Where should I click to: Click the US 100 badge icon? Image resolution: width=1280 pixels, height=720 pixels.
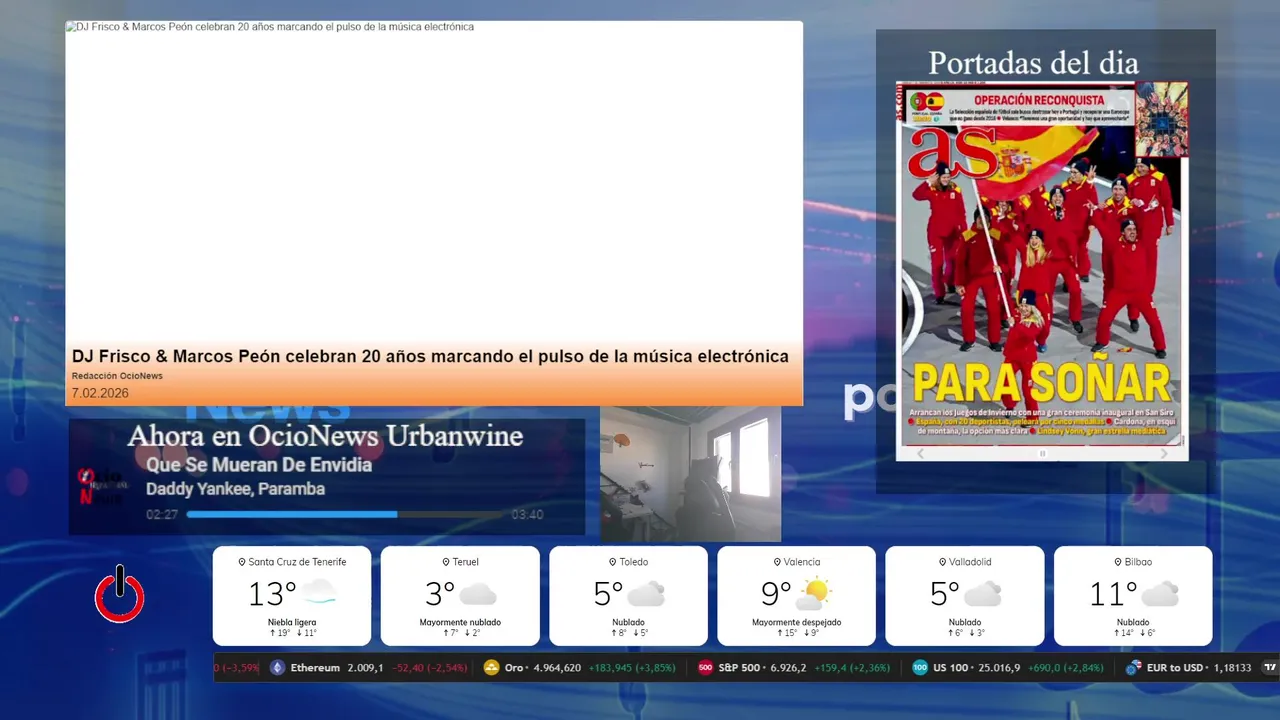(x=919, y=668)
